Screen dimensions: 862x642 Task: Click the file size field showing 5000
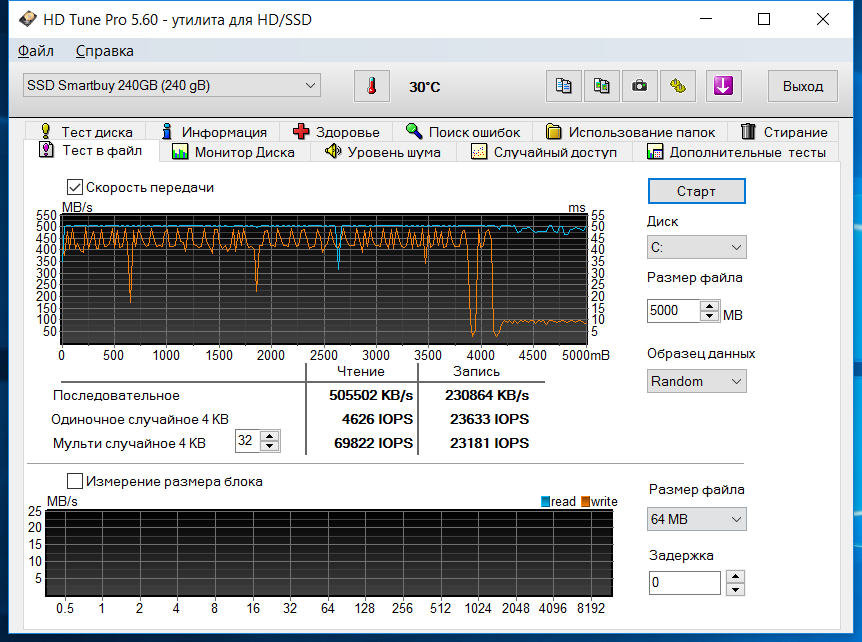tap(673, 311)
